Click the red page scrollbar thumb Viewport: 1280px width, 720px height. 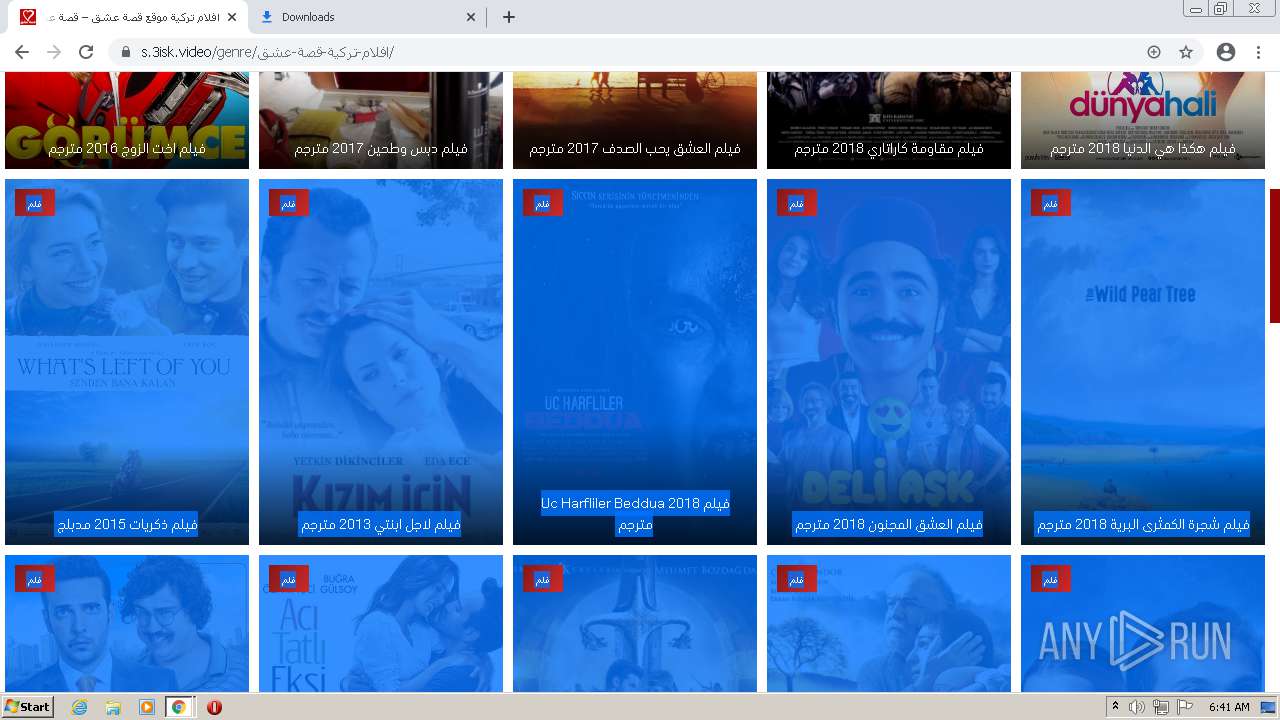[1275, 256]
